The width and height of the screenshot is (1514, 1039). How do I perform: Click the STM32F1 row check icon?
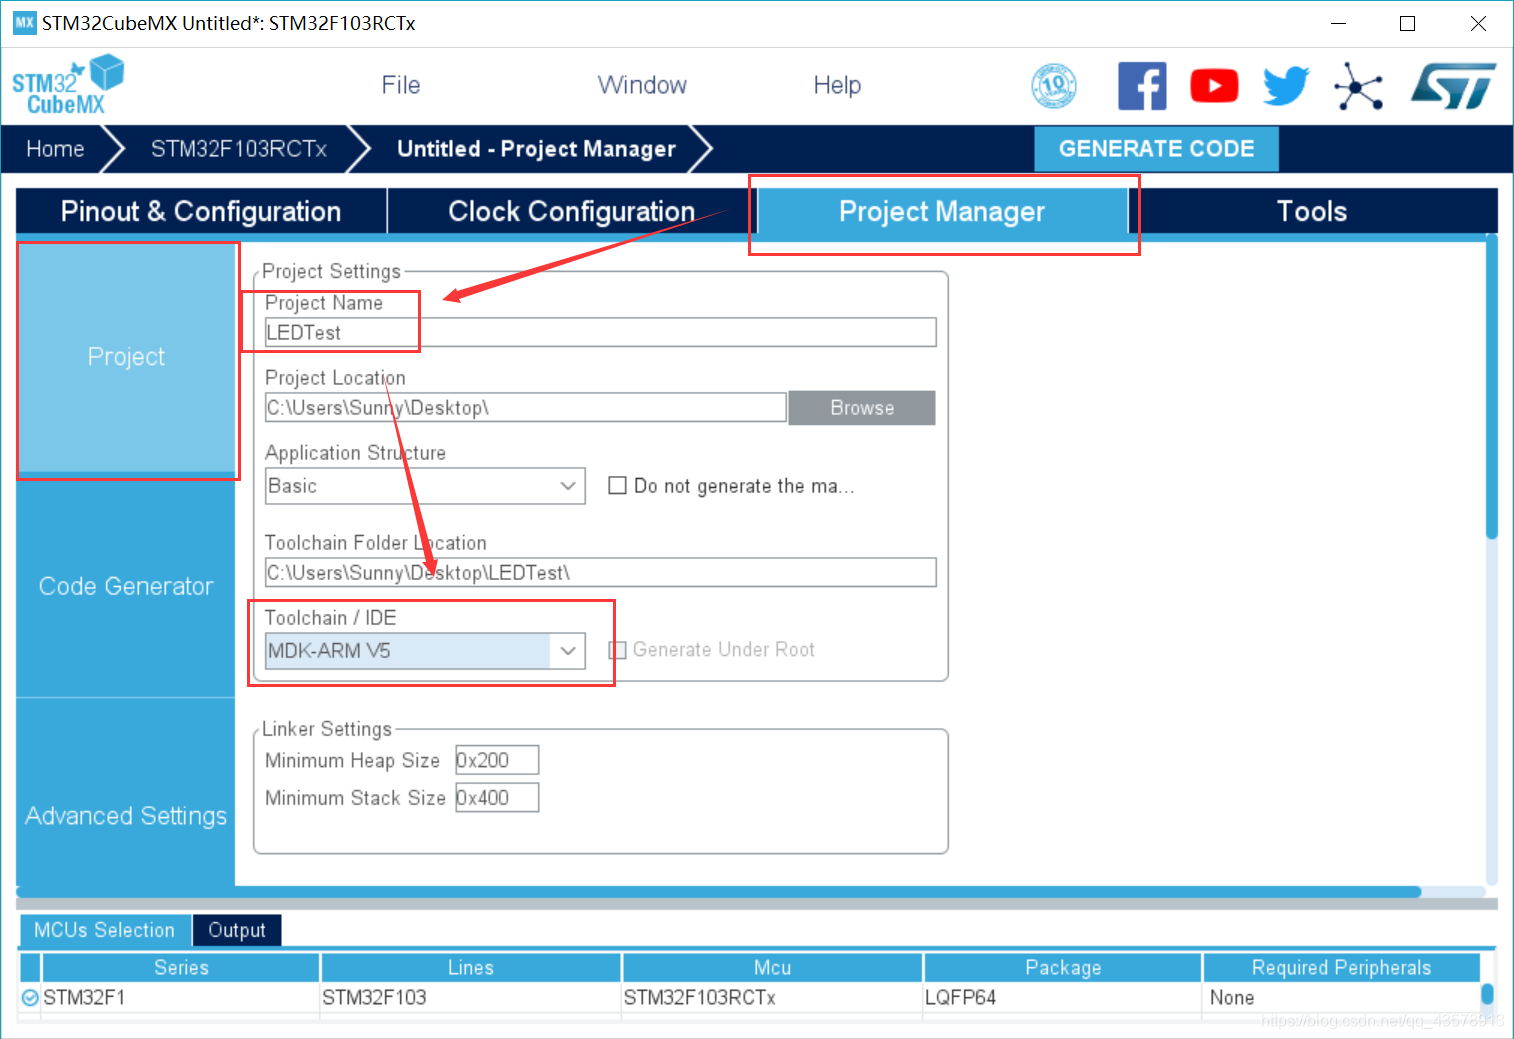coord(30,997)
